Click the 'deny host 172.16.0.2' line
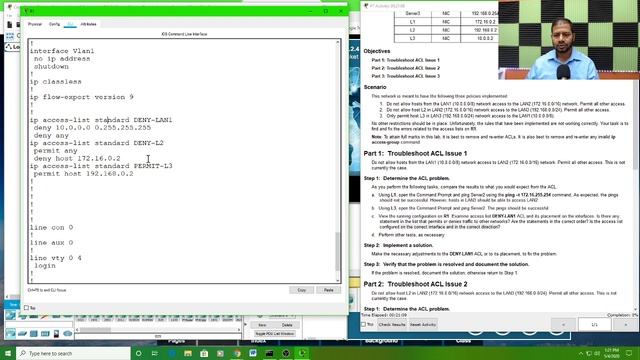Screen dimensions: 640x360 (x=77, y=158)
